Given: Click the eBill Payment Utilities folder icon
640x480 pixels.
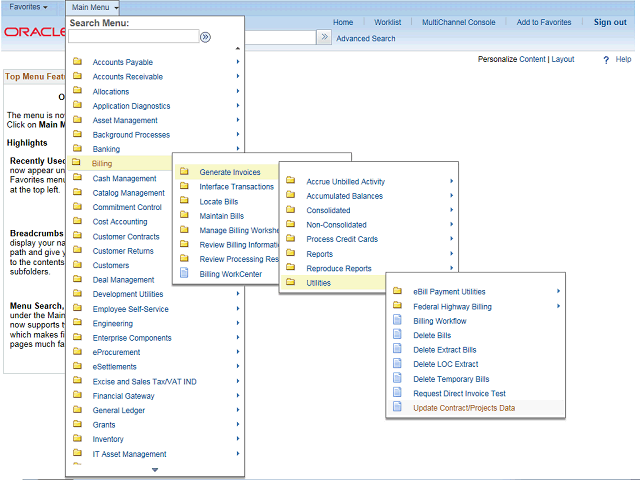Looking at the screenshot, I should pos(398,292).
